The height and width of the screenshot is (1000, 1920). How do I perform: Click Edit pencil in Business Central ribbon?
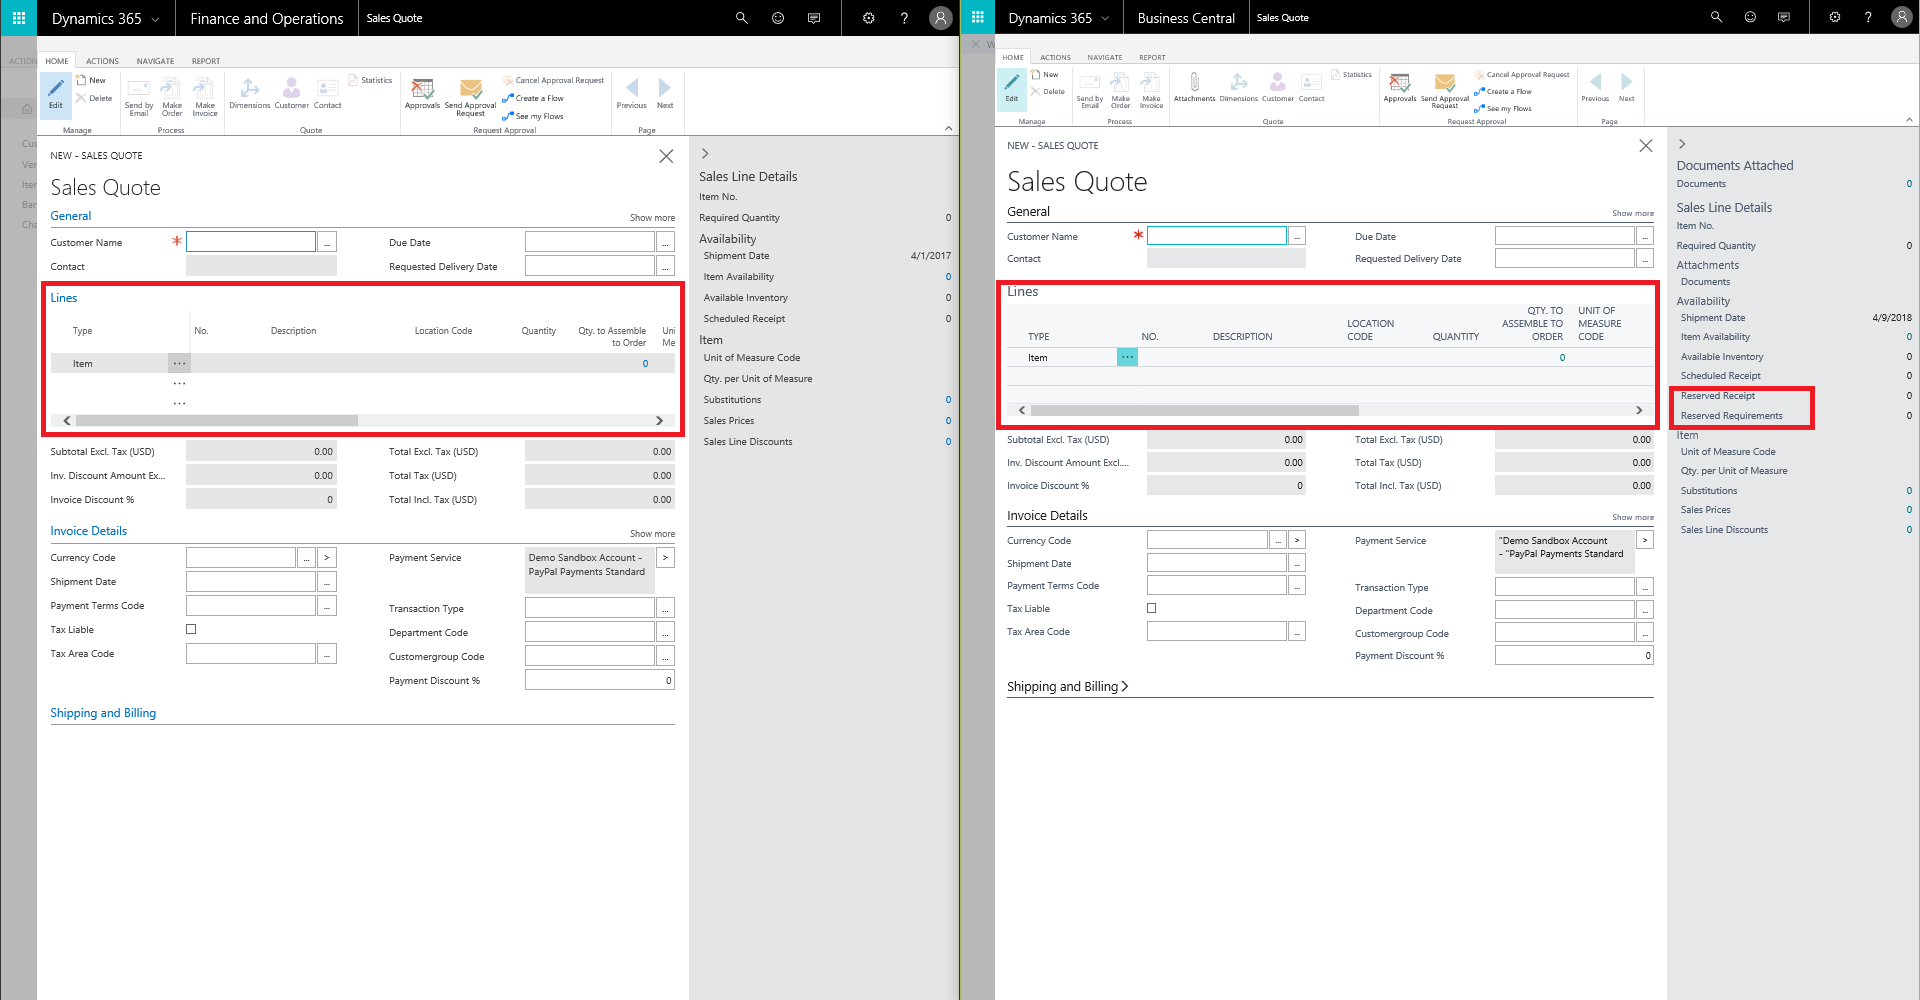[1012, 87]
